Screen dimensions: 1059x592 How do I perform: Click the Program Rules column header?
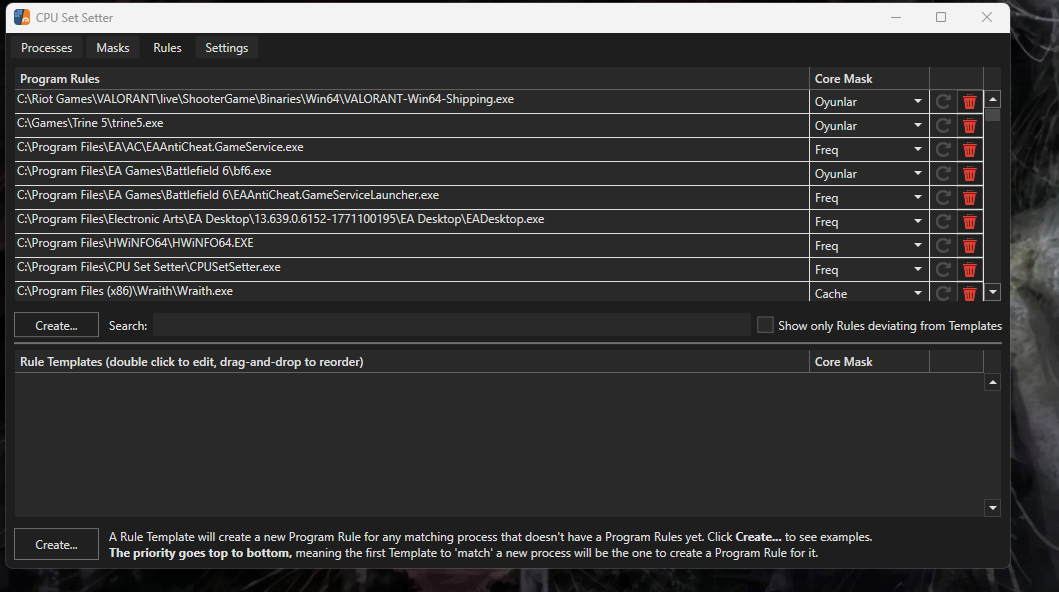pos(411,78)
